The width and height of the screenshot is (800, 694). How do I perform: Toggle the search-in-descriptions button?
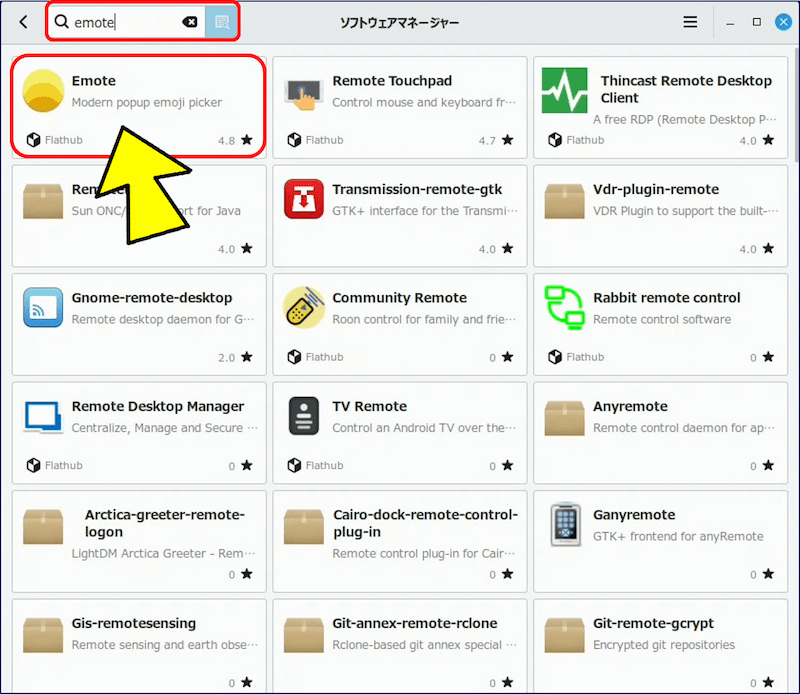pyautogui.click(x=221, y=22)
